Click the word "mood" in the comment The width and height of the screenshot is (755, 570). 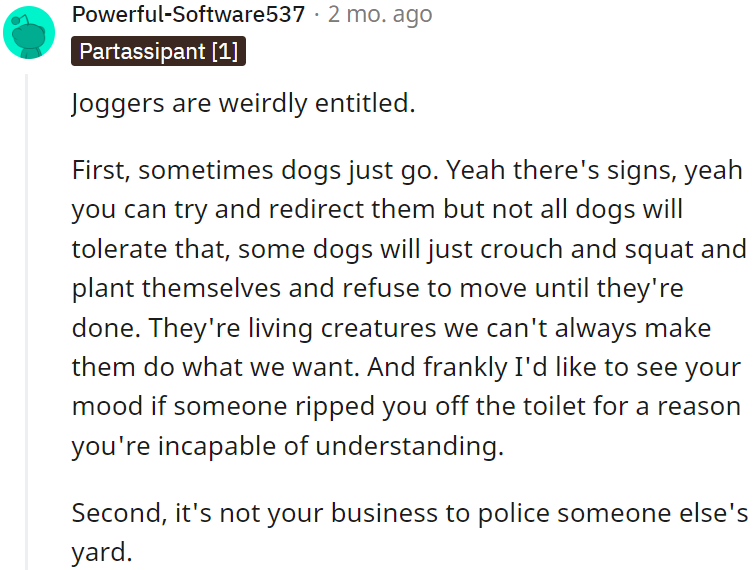pos(102,406)
